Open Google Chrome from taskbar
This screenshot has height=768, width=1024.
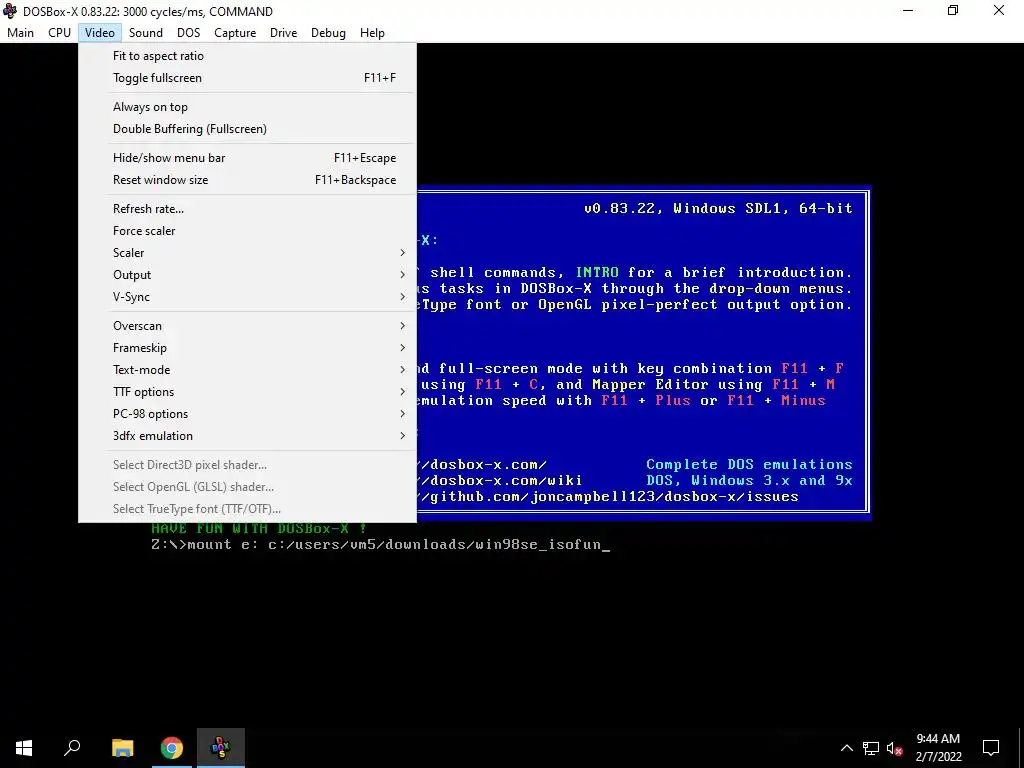point(172,748)
